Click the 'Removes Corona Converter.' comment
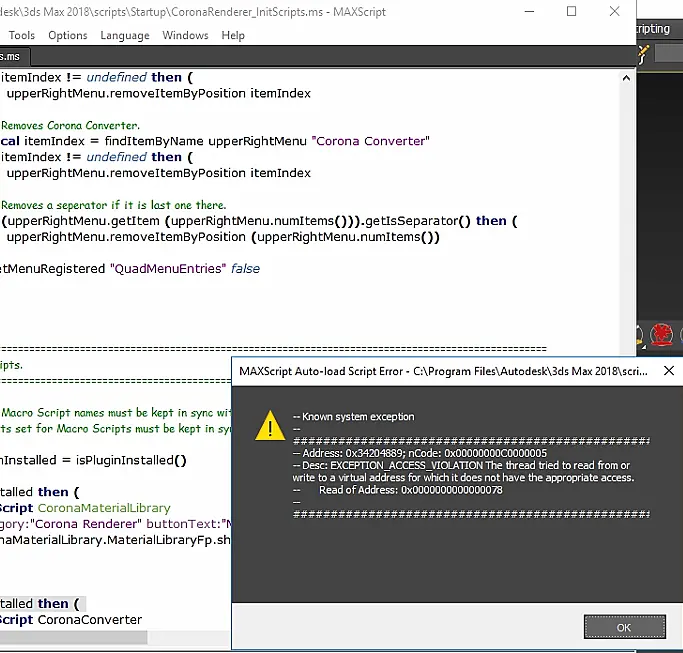The width and height of the screenshot is (683, 653). click(71, 125)
